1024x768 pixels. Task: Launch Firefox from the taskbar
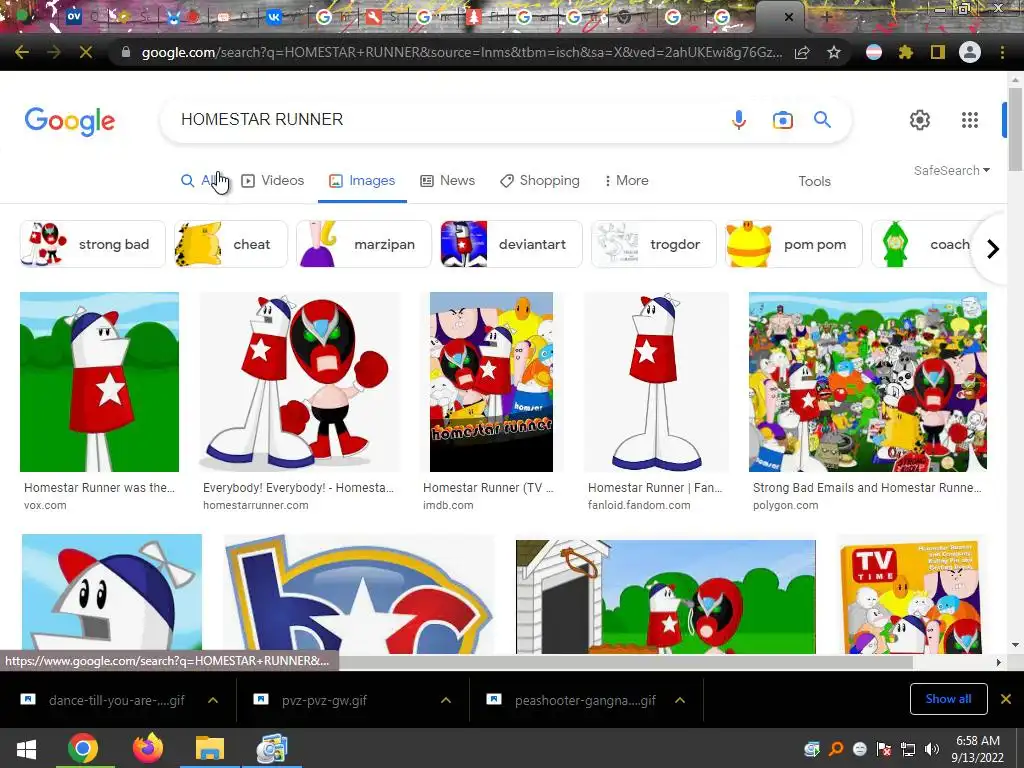coord(148,748)
